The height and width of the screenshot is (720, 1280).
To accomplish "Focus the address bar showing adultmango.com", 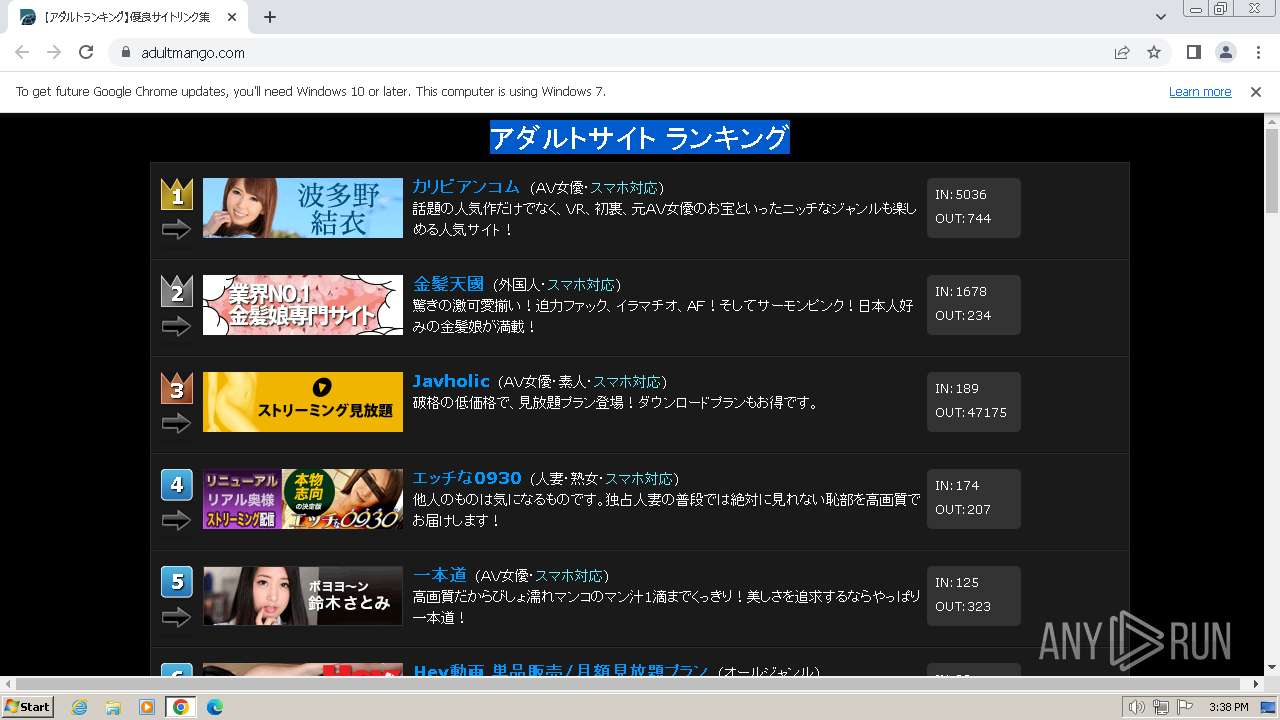I will pos(600,53).
